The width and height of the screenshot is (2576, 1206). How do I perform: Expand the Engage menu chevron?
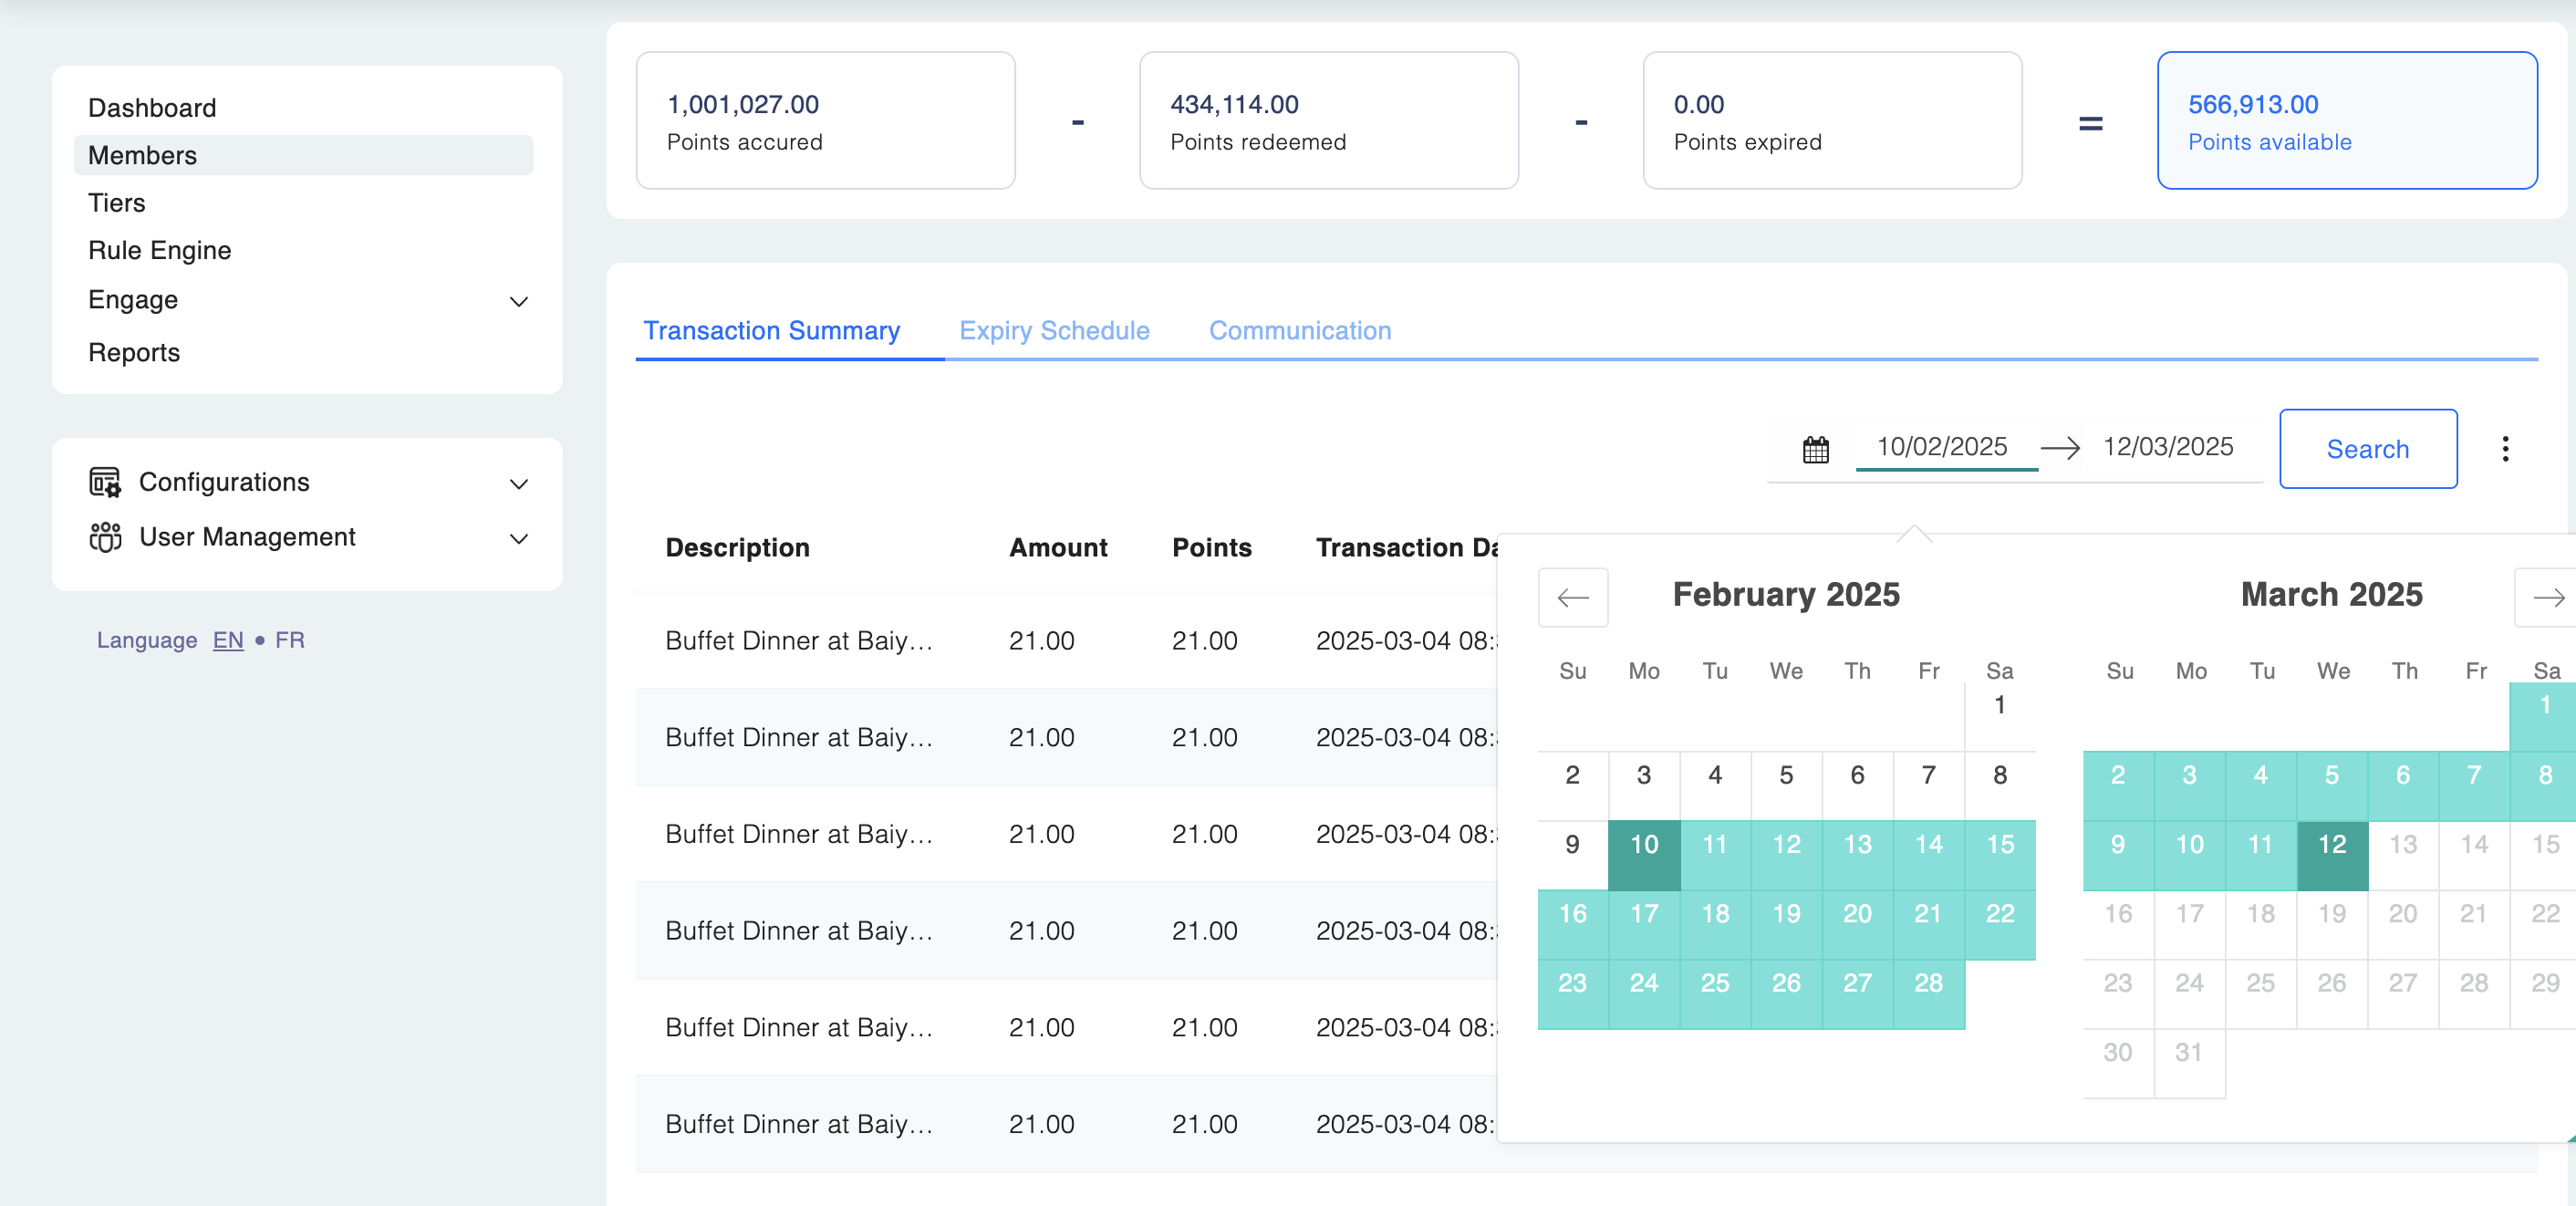point(518,301)
